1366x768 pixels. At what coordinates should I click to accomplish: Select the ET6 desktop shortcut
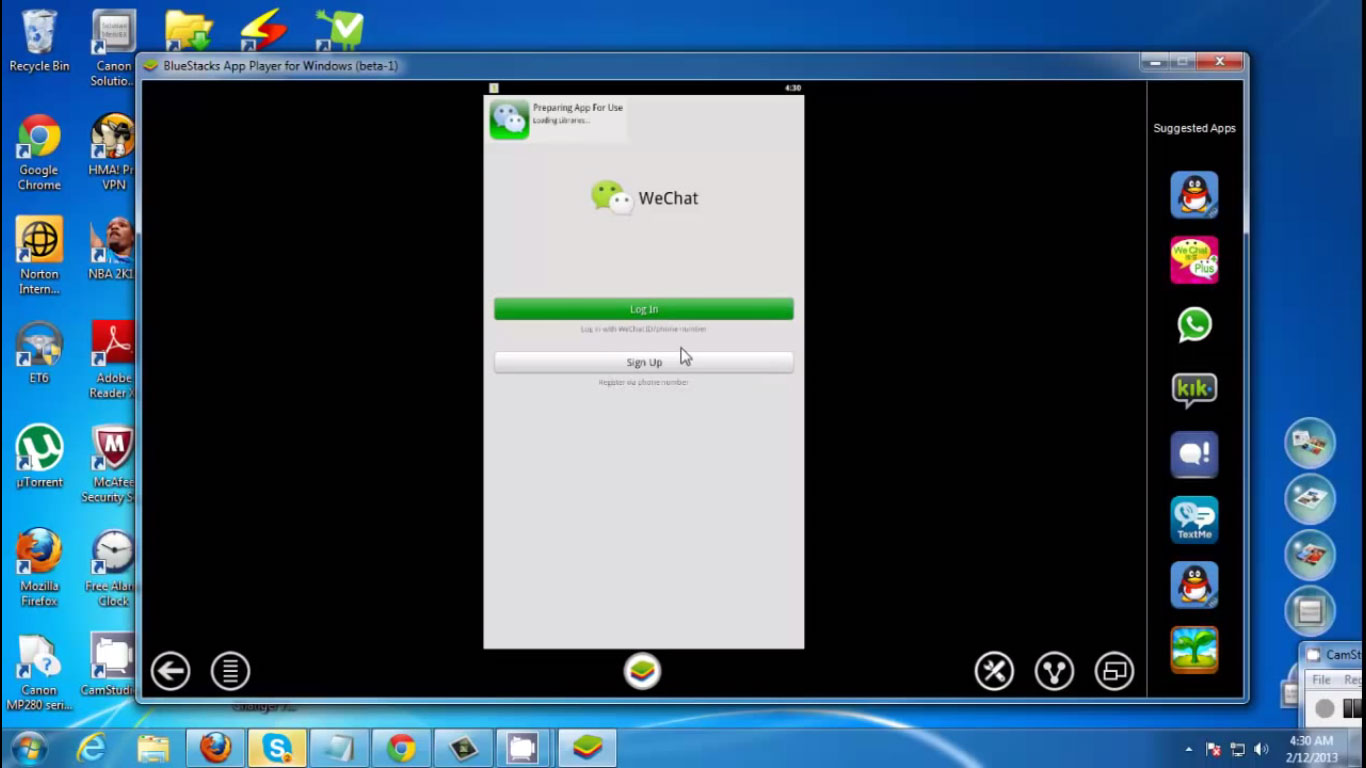point(39,352)
